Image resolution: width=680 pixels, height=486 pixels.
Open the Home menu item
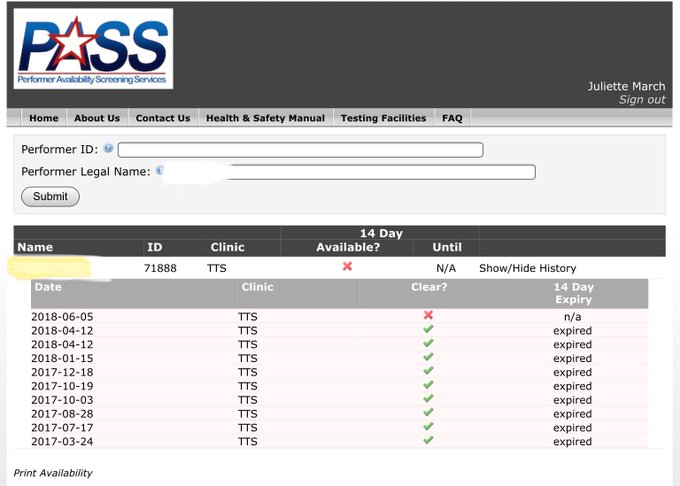click(44, 118)
